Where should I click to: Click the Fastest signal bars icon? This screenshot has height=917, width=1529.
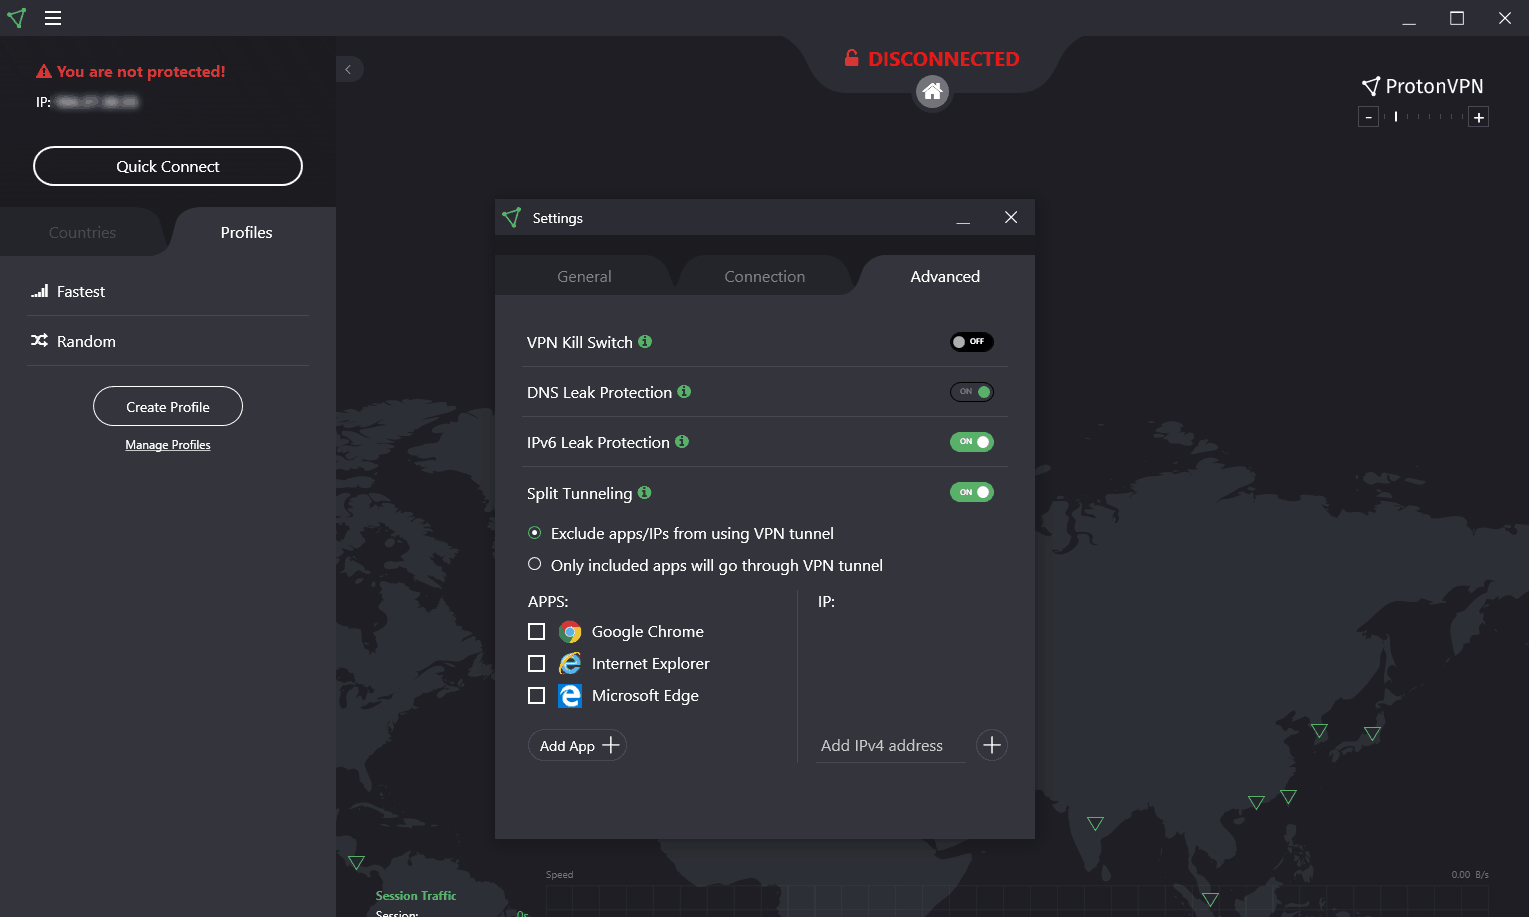pyautogui.click(x=40, y=291)
